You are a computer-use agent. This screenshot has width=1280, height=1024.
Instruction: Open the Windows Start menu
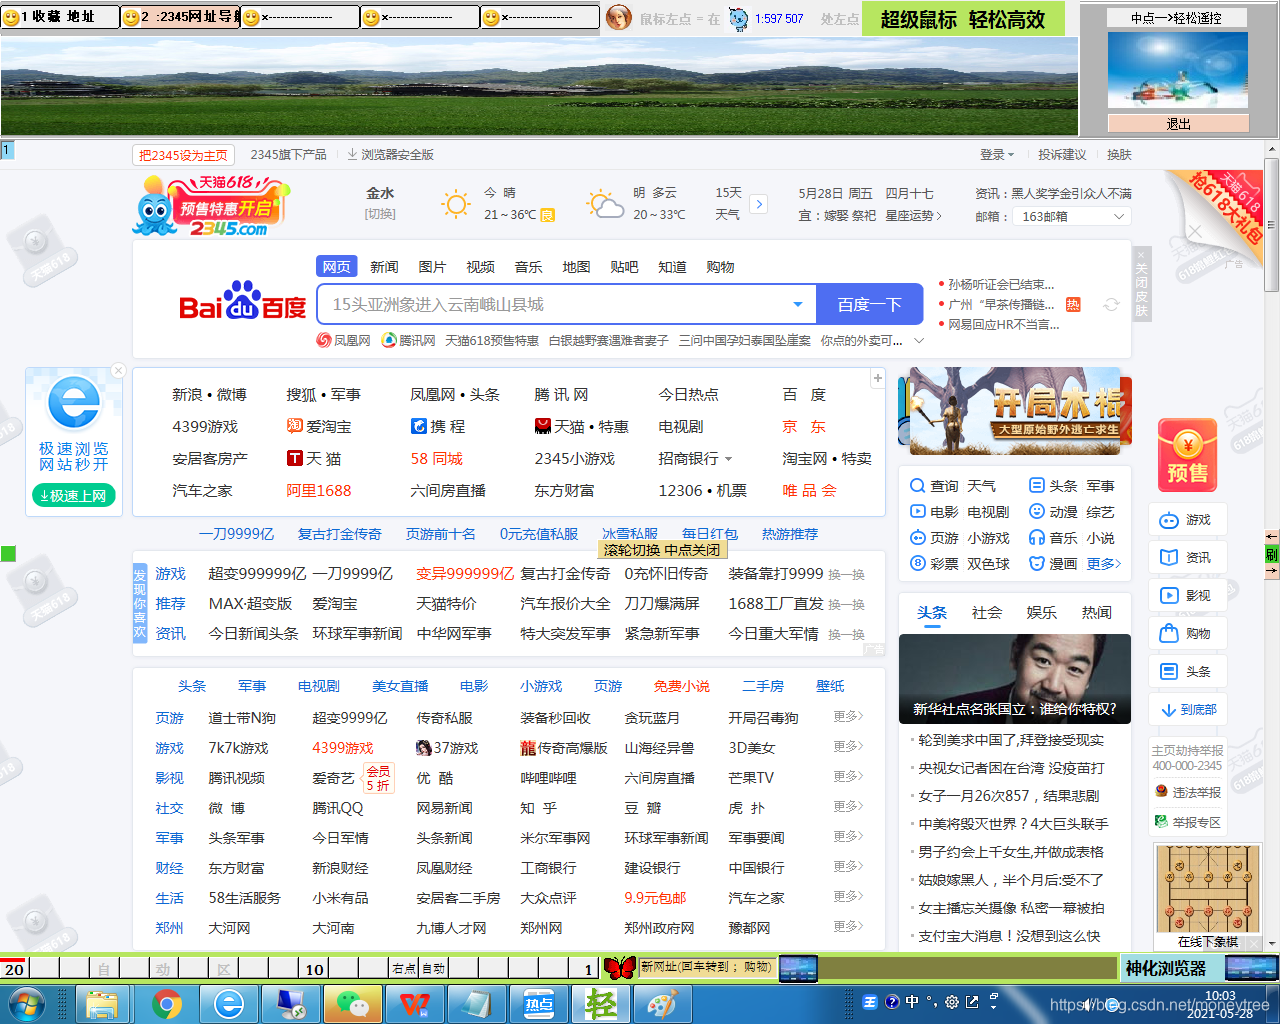pyautogui.click(x=26, y=1004)
